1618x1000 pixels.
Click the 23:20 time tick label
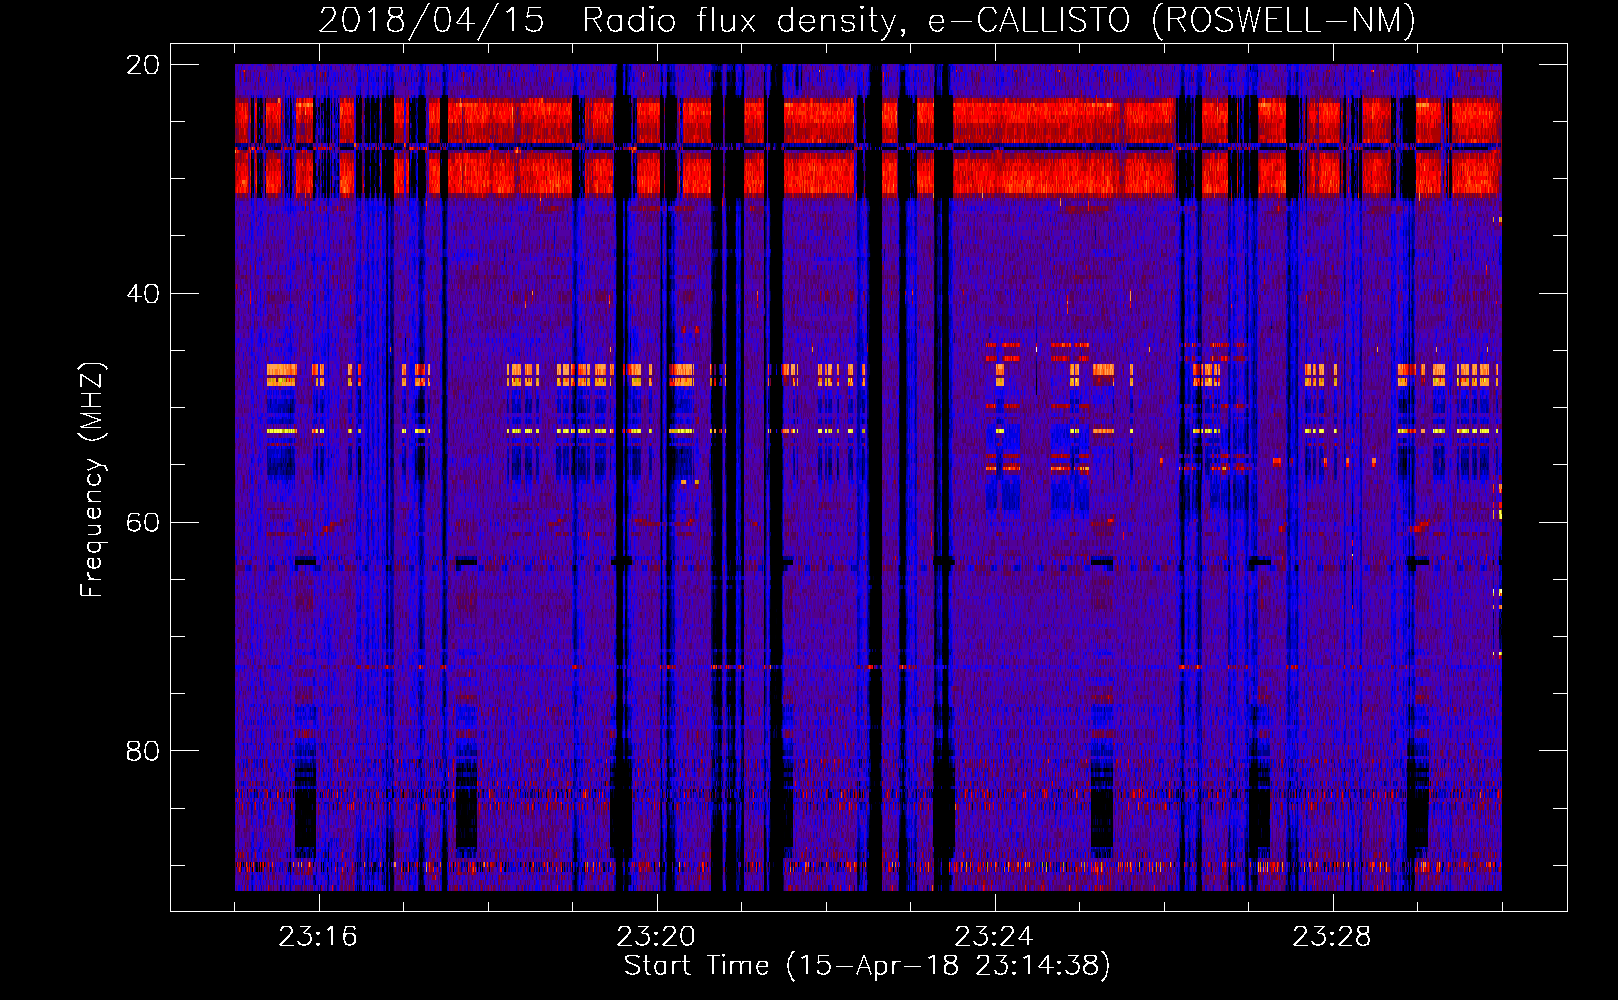[656, 937]
